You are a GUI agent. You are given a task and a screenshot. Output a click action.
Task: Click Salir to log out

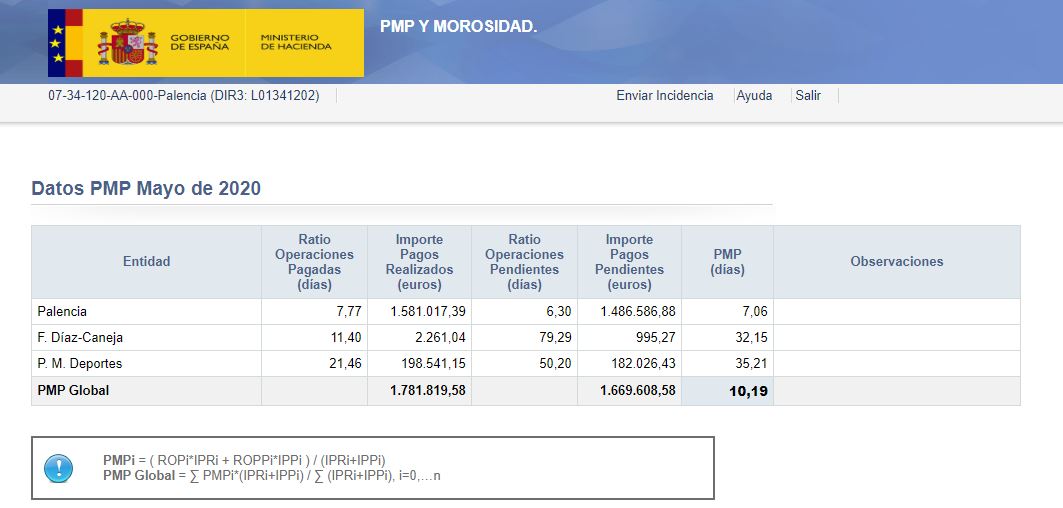point(808,96)
